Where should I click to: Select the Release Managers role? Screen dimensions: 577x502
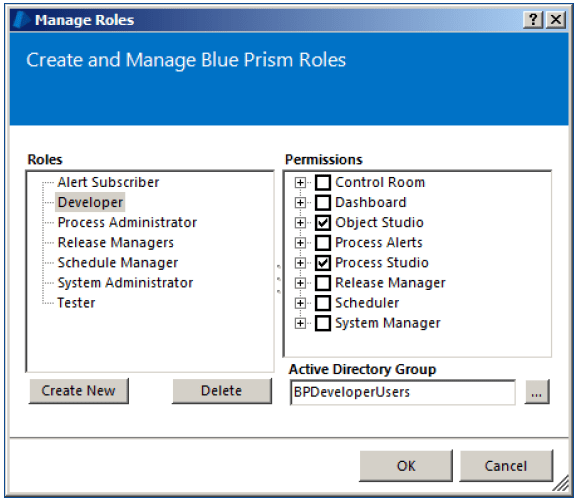[116, 243]
